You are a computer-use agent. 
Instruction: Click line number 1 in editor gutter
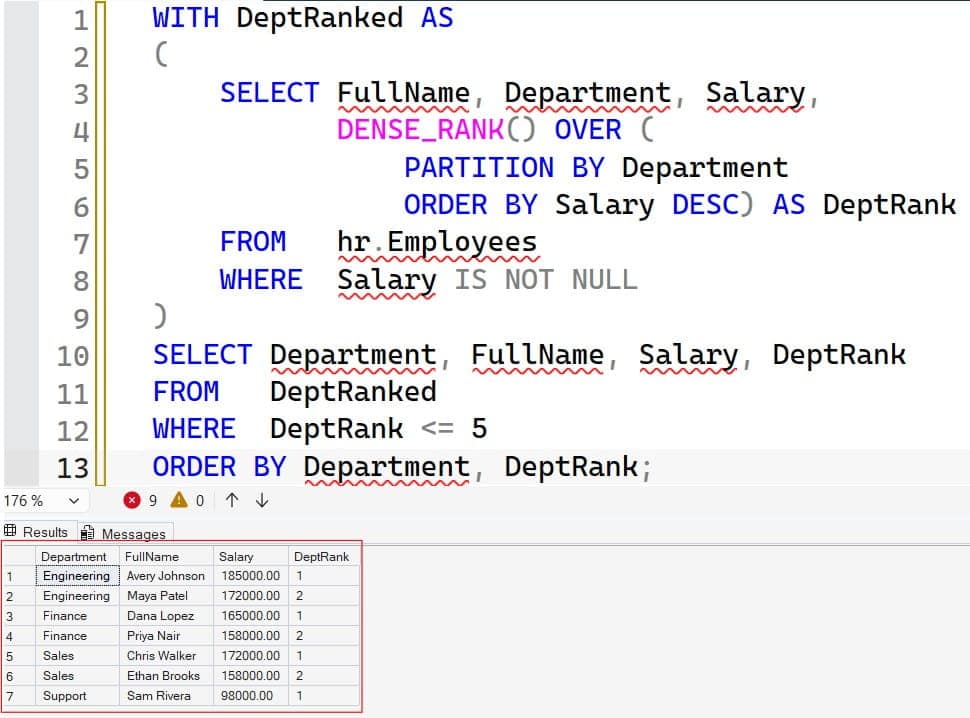81,20
